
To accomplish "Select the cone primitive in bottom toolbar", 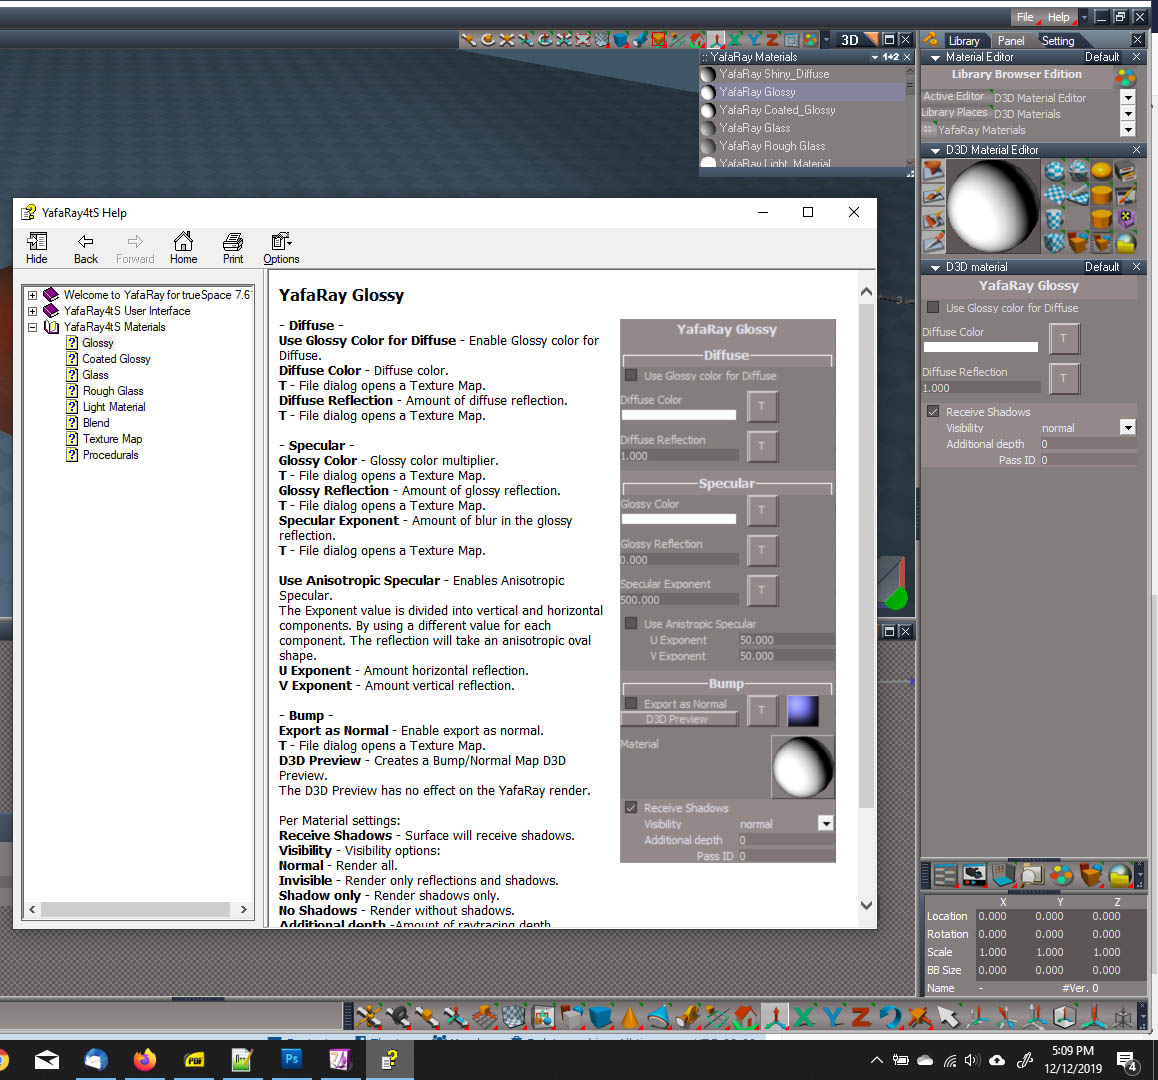I will (x=629, y=1017).
